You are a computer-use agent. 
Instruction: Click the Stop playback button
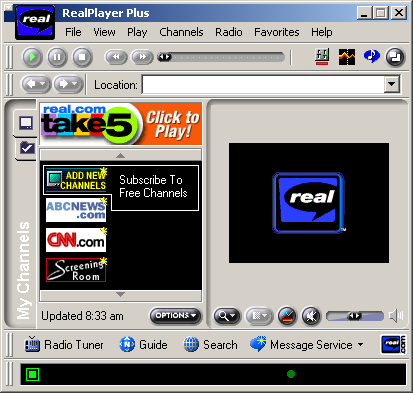(x=82, y=57)
